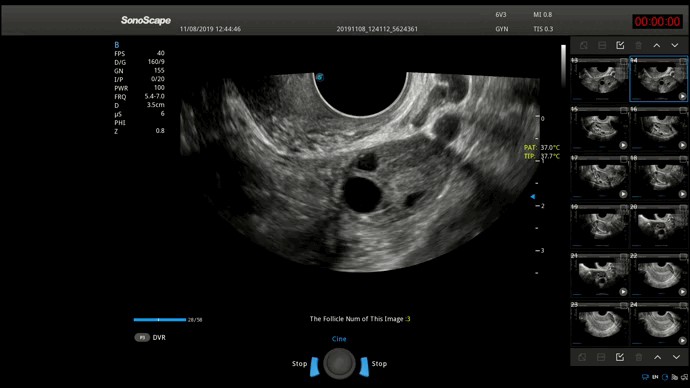Viewport: 690px width, 388px height.
Task: Click the rightmost connected-devices tray icon
Action: point(684,377)
